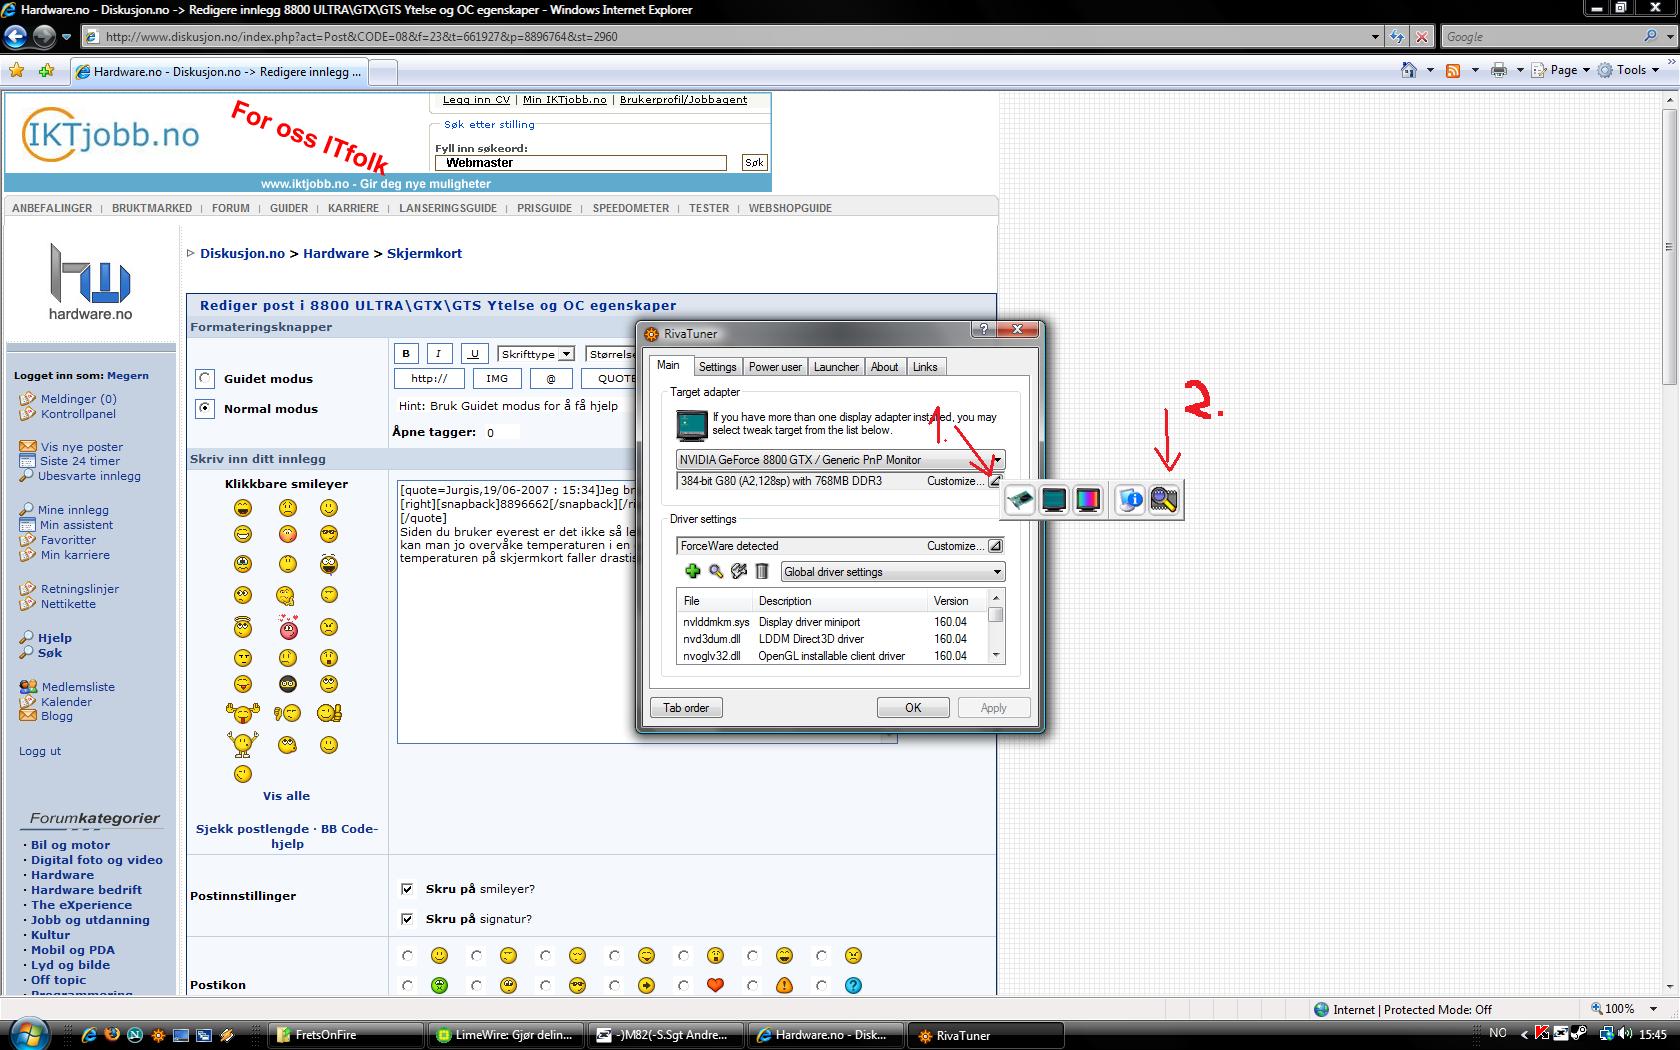Viewport: 1680px width, 1050px height.
Task: Switch to About tab
Action: 884,367
